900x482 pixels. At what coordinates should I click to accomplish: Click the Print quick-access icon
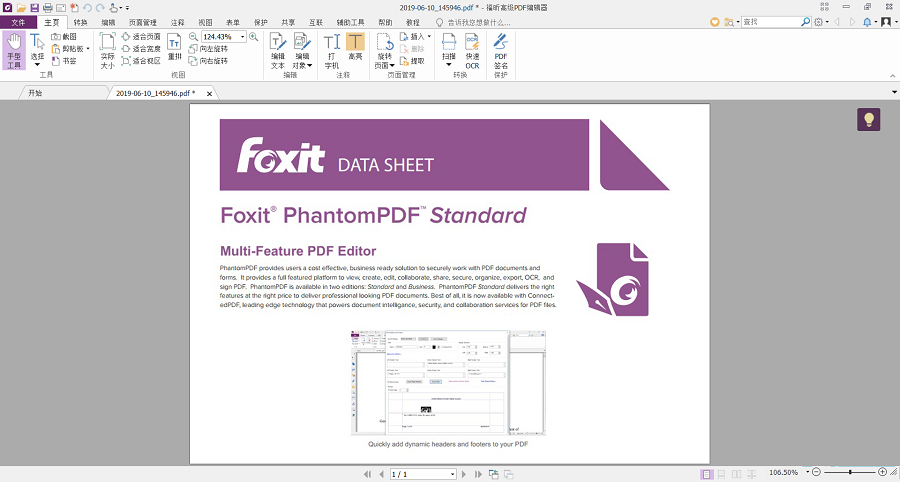[x=48, y=7]
